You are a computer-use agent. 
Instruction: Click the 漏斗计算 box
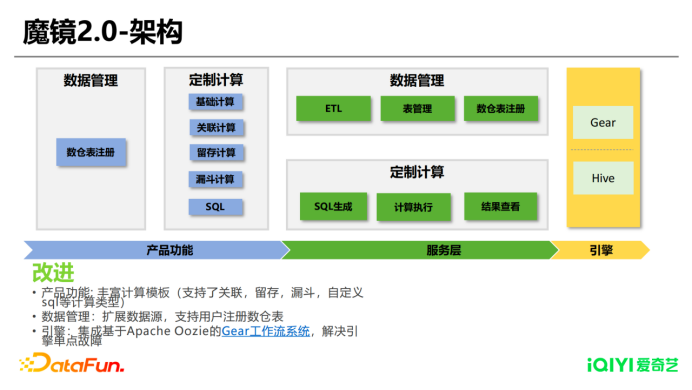click(x=215, y=179)
